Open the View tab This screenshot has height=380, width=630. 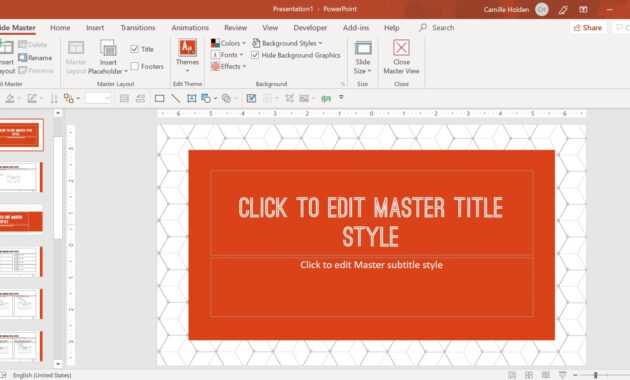click(x=270, y=28)
